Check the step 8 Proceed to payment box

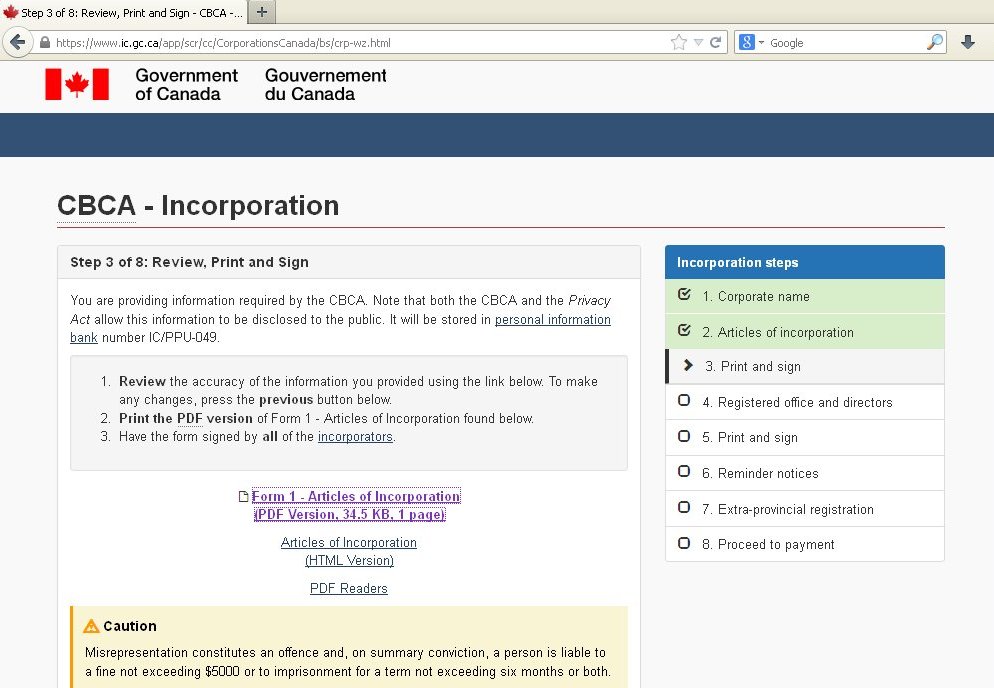683,544
